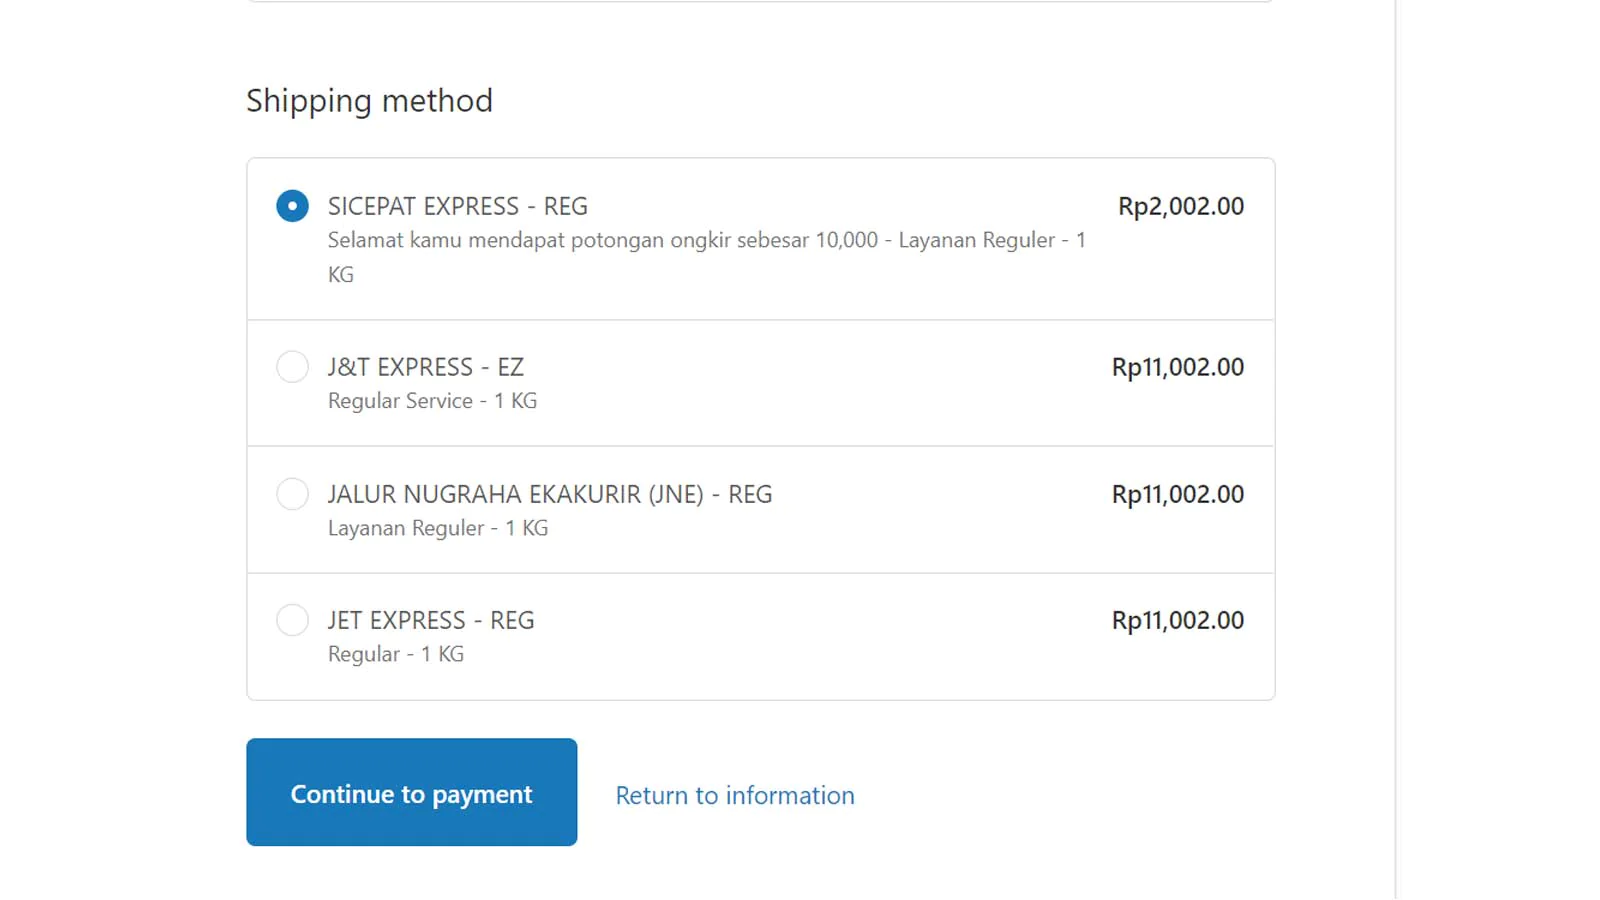This screenshot has width=1600, height=900.
Task: Click the Continue to payment button
Action: pos(411,792)
